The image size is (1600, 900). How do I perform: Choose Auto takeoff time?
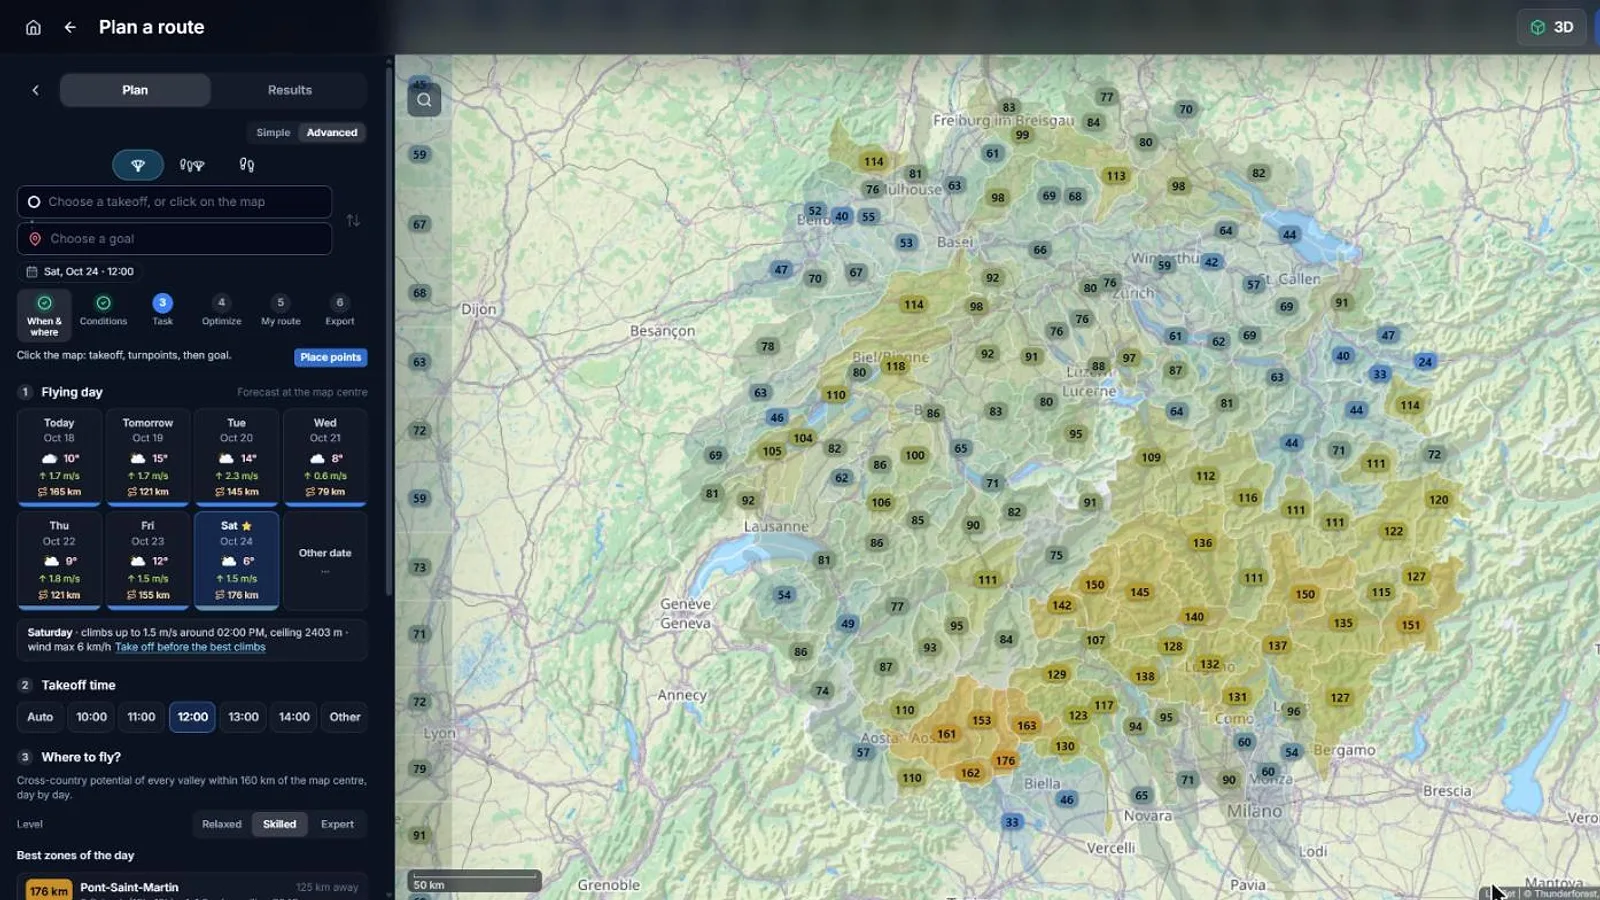pos(40,717)
